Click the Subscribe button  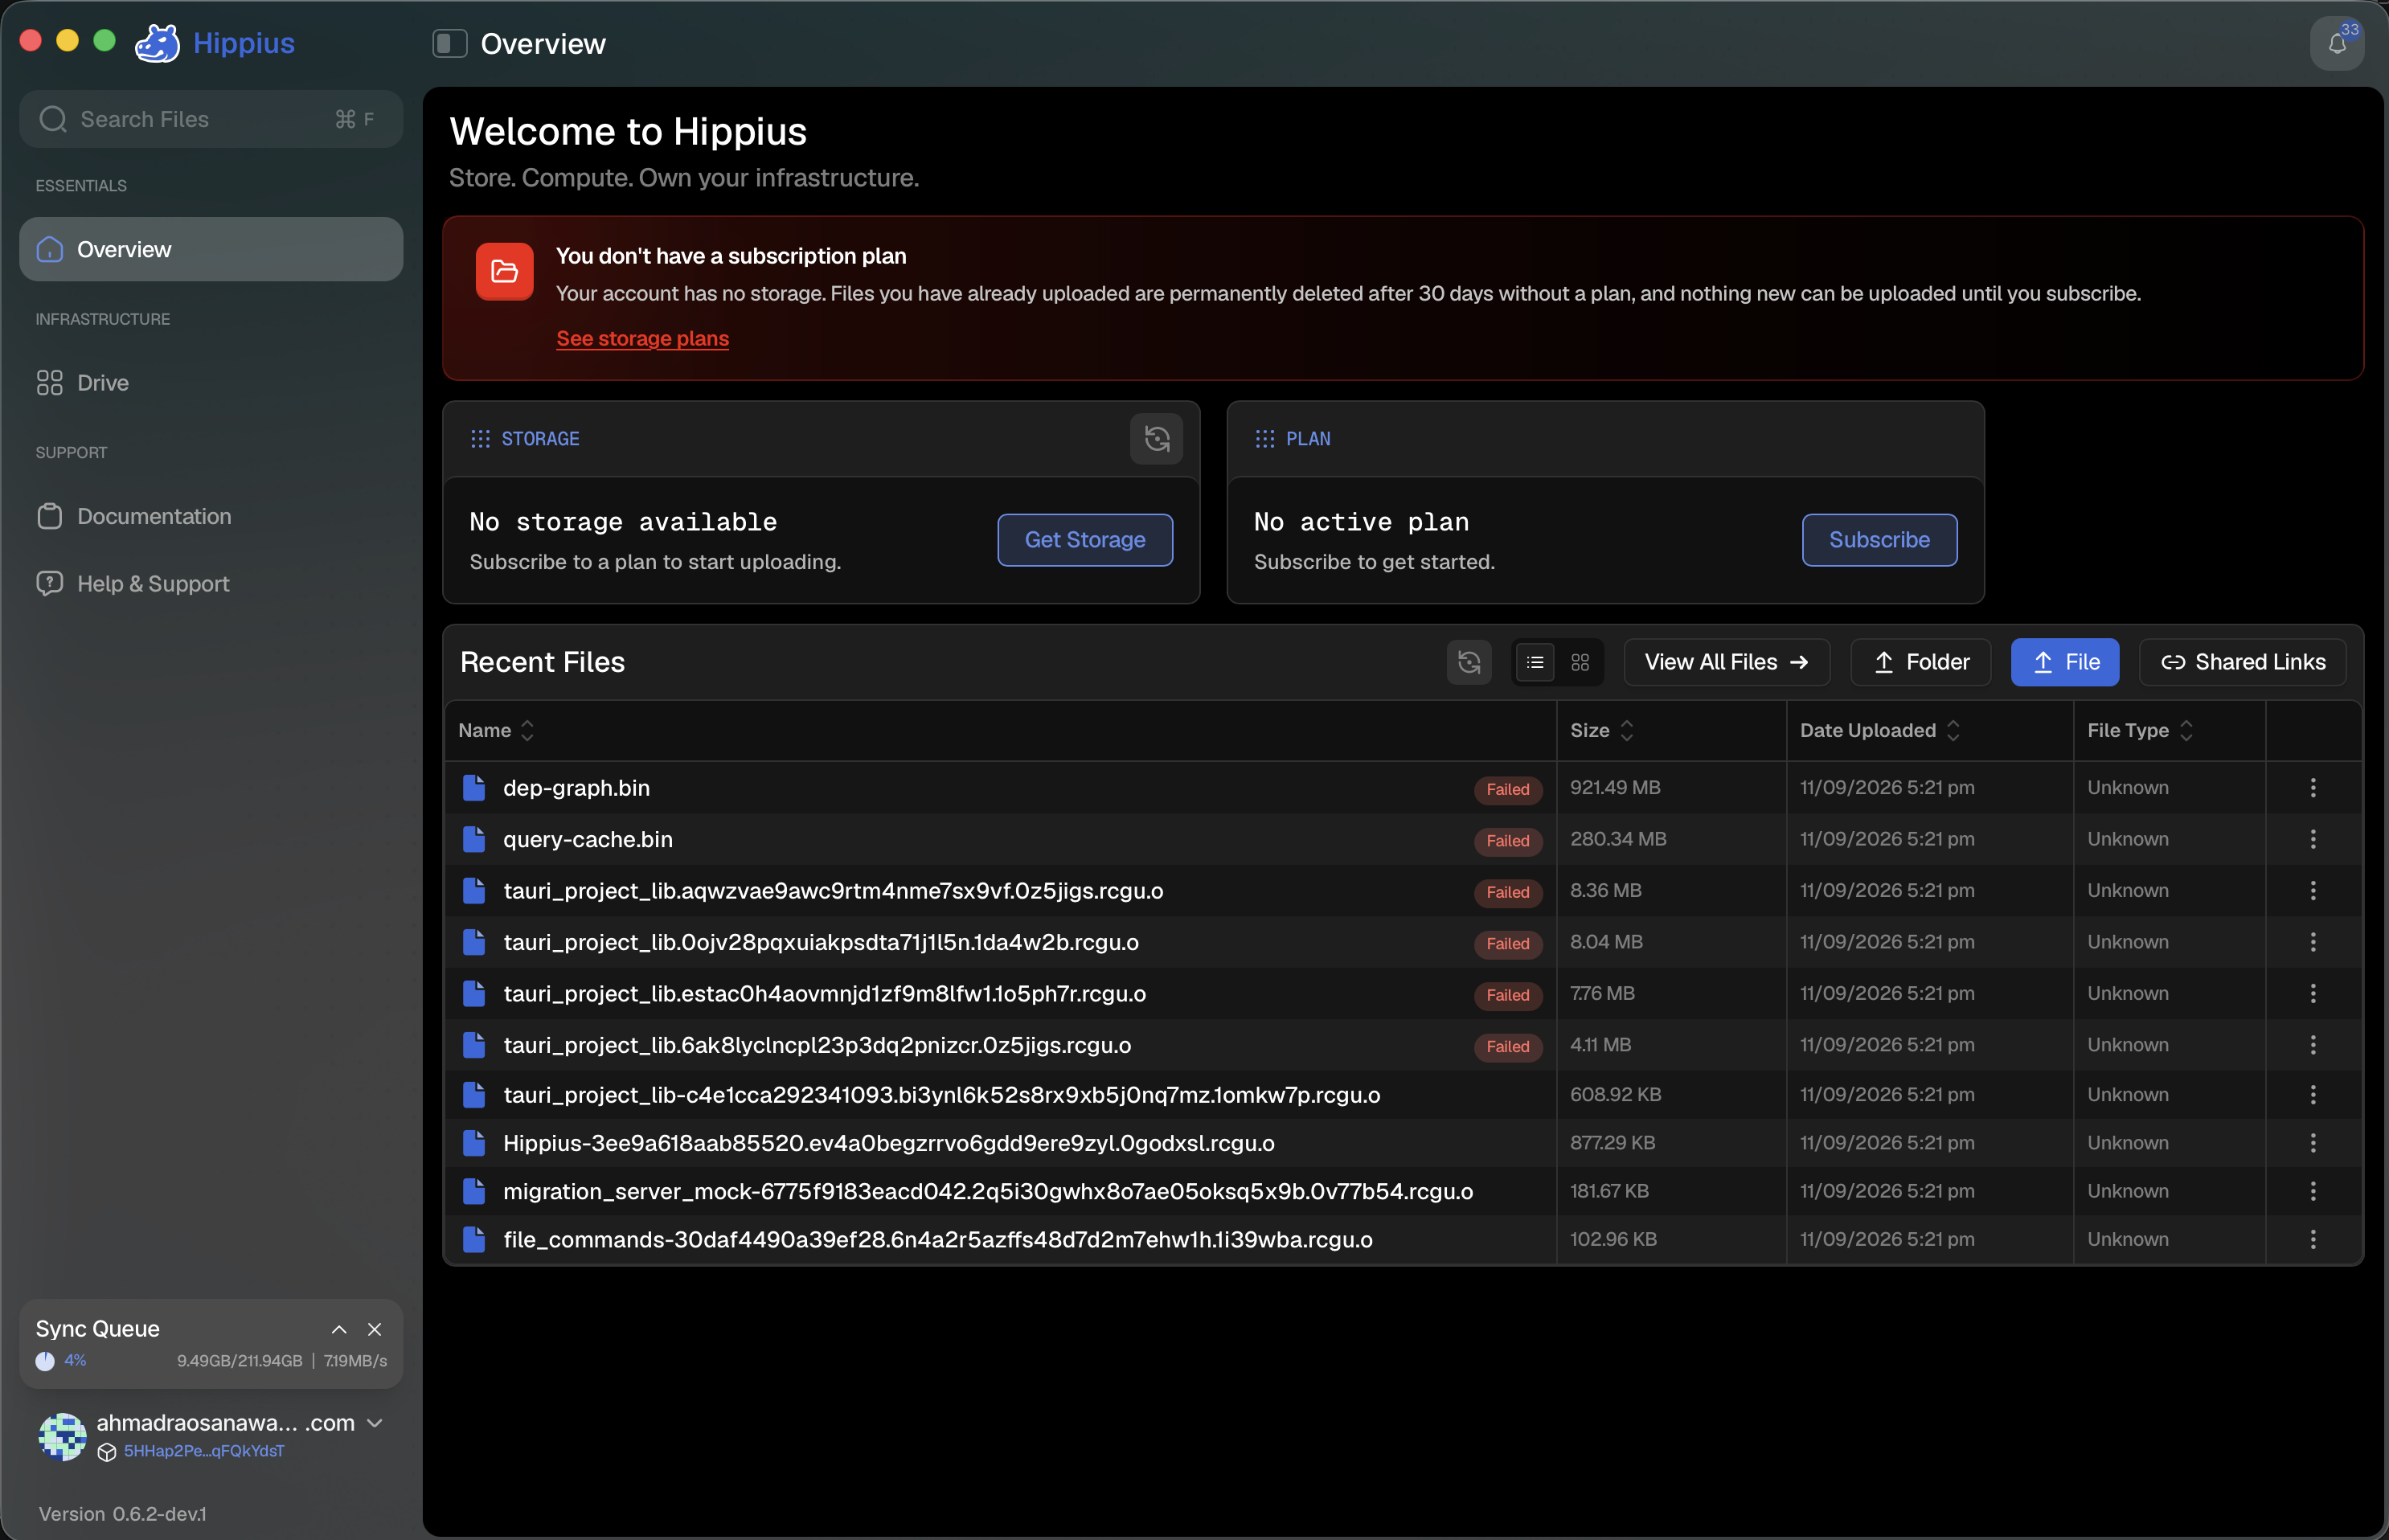click(x=1879, y=540)
